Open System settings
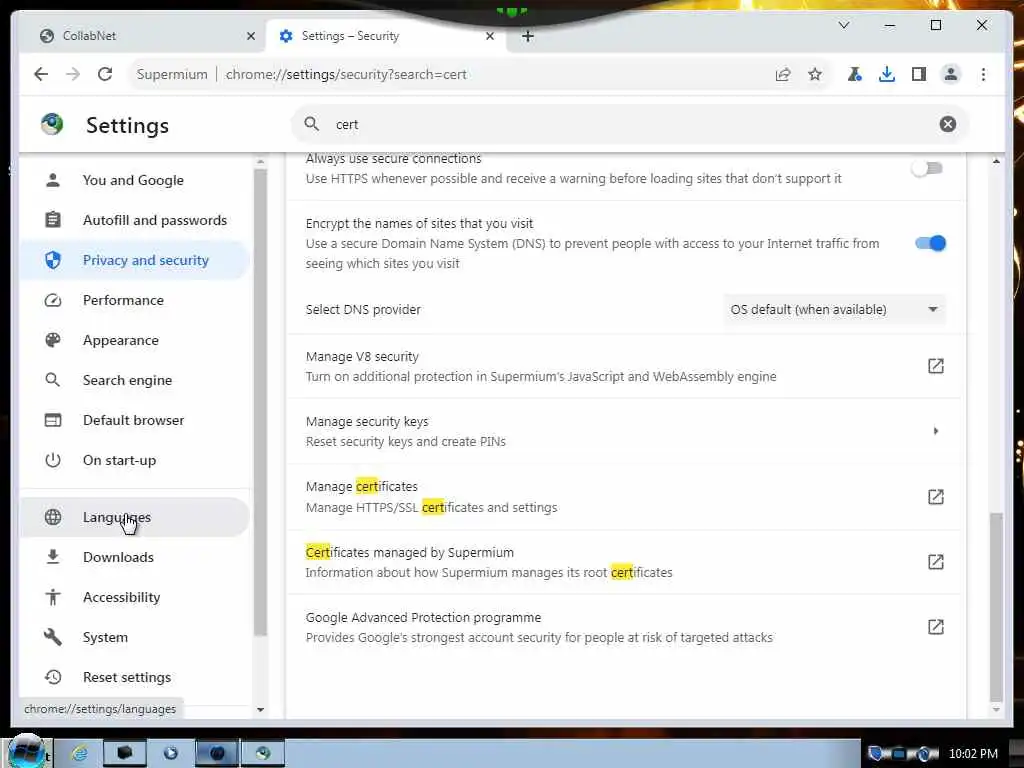Image resolution: width=1024 pixels, height=768 pixels. (x=135, y=637)
